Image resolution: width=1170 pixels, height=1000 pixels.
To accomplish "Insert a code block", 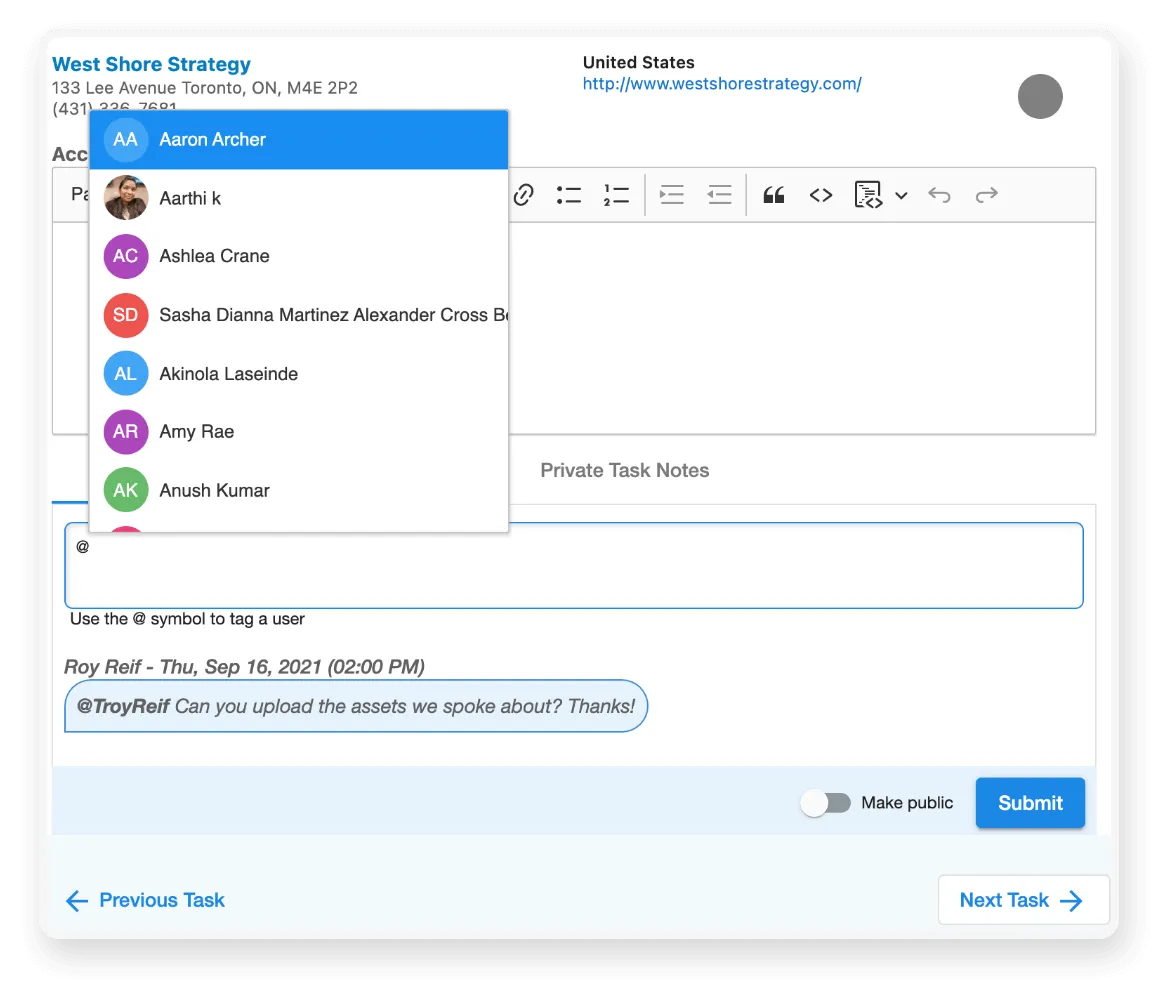I will (869, 195).
